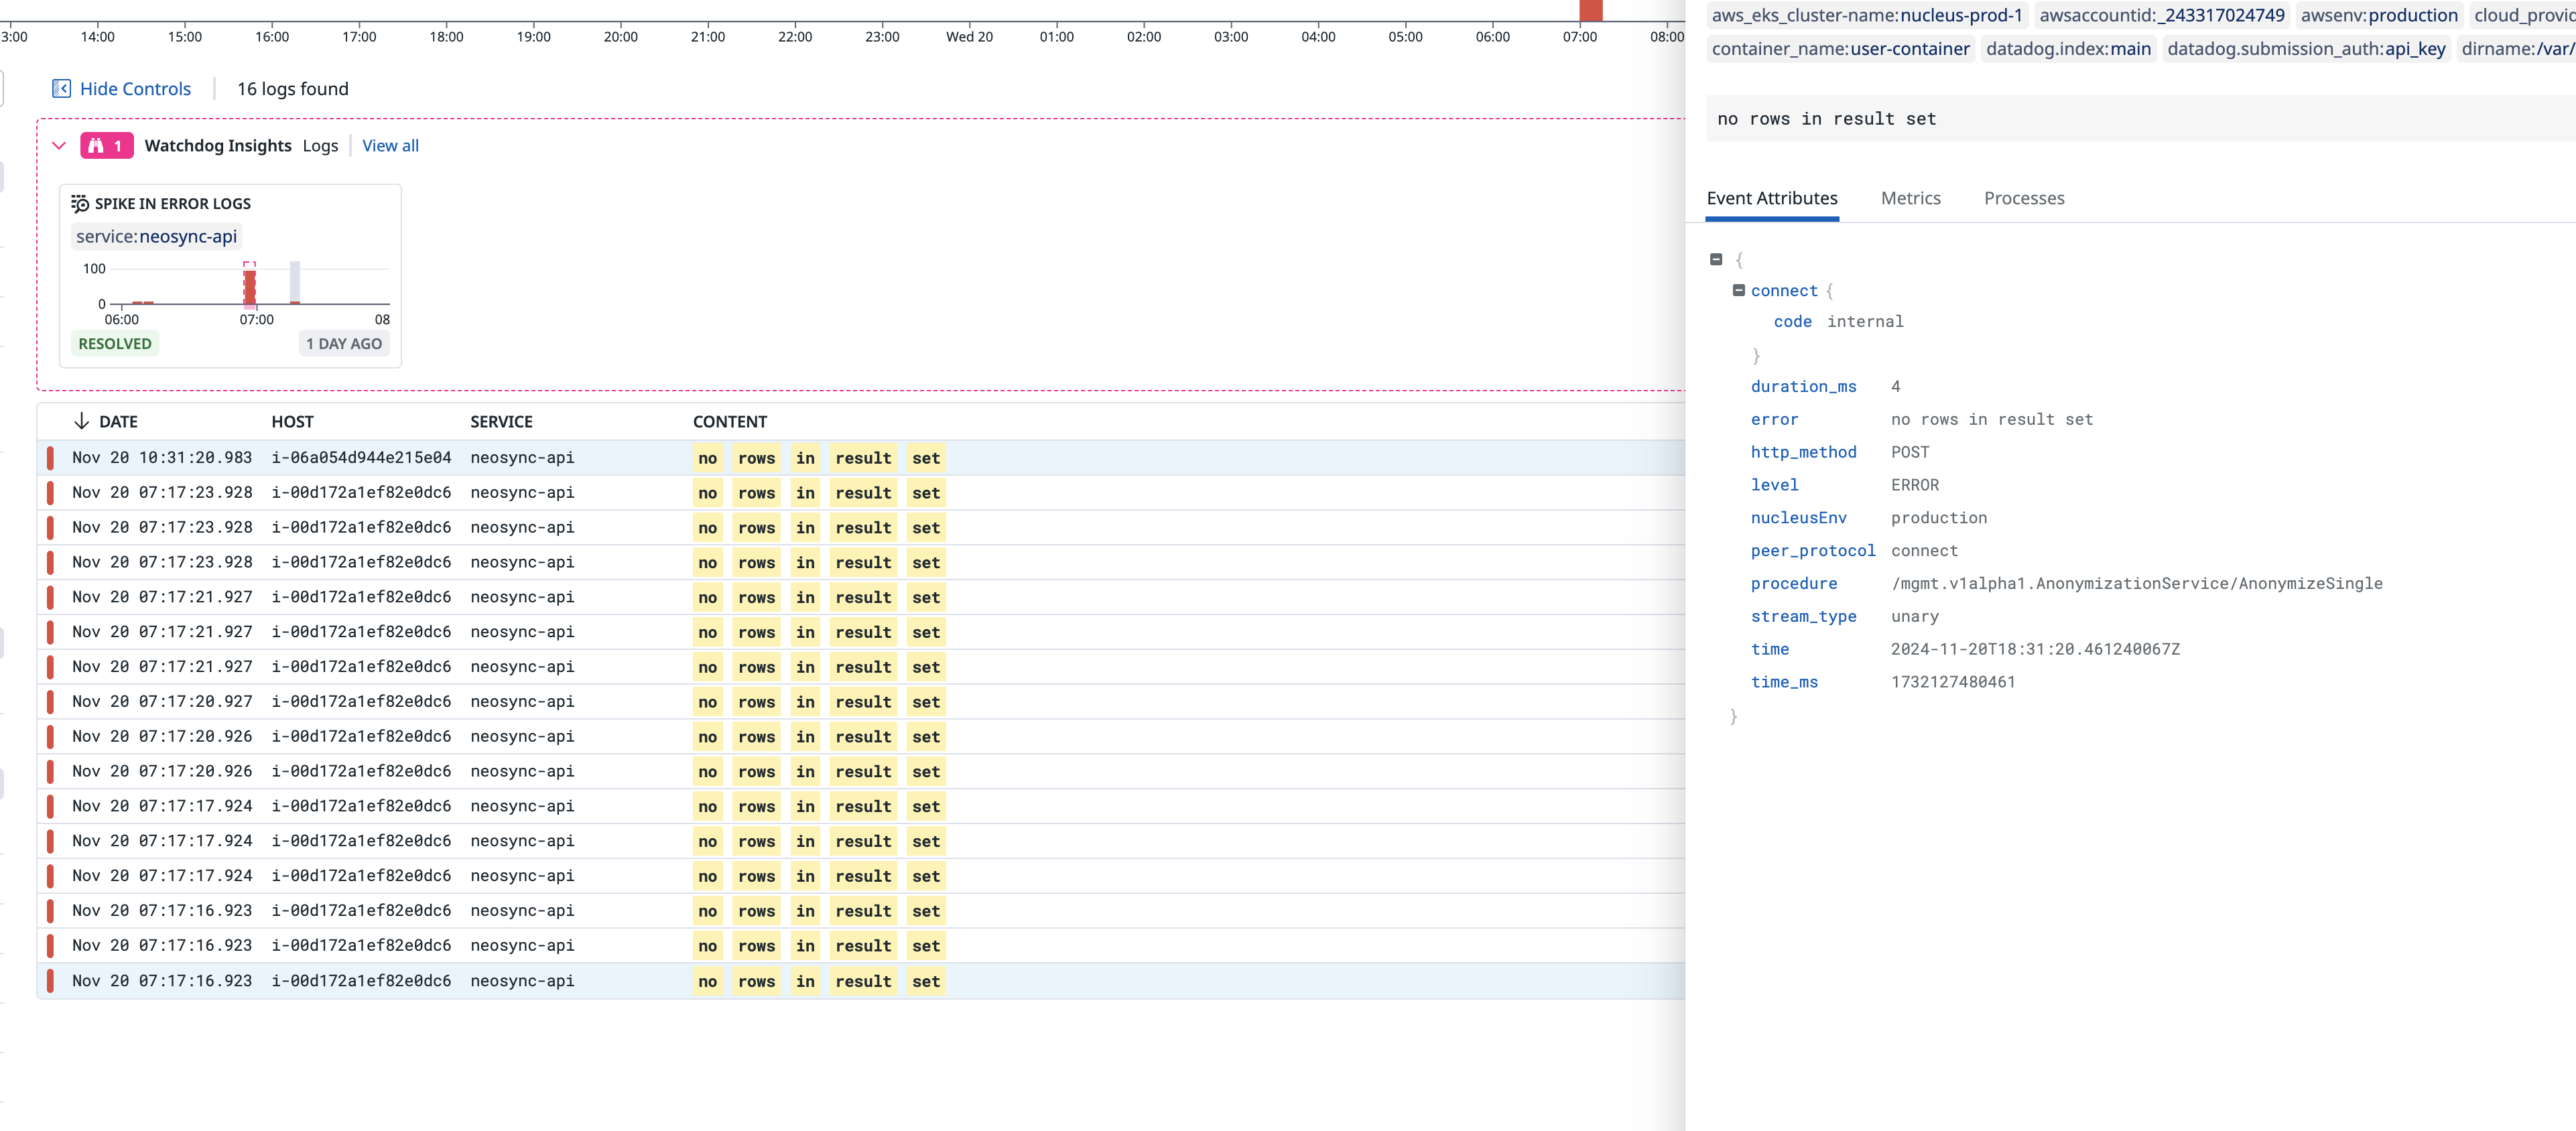Open the SPIKE IN ERROR LOGS insight card

[230, 276]
